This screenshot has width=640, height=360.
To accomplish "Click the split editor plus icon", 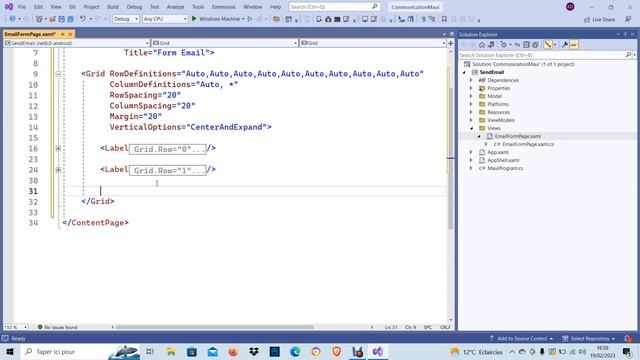I will [x=451, y=43].
